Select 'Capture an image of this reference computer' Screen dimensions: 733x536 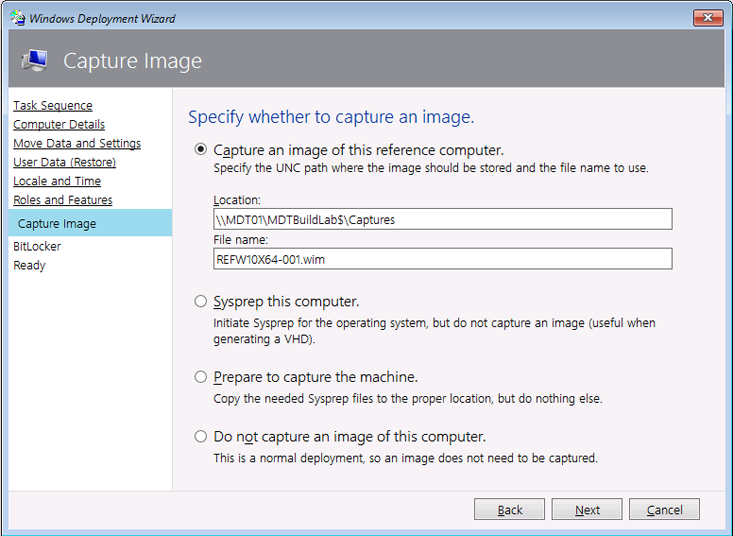coord(201,150)
